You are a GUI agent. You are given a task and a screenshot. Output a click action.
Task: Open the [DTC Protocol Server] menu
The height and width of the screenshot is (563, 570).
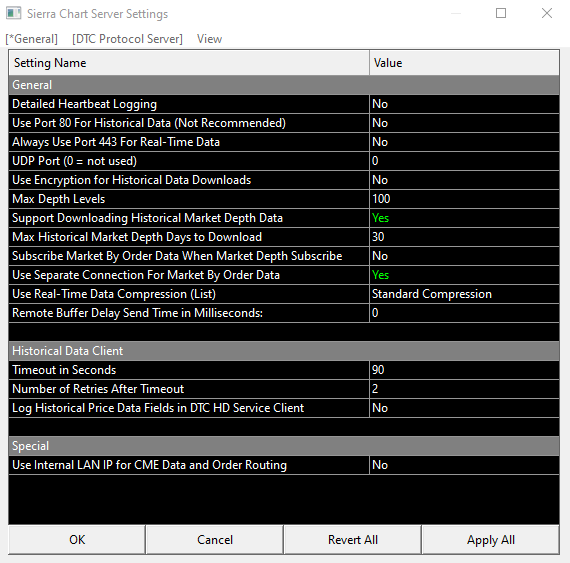(127, 39)
